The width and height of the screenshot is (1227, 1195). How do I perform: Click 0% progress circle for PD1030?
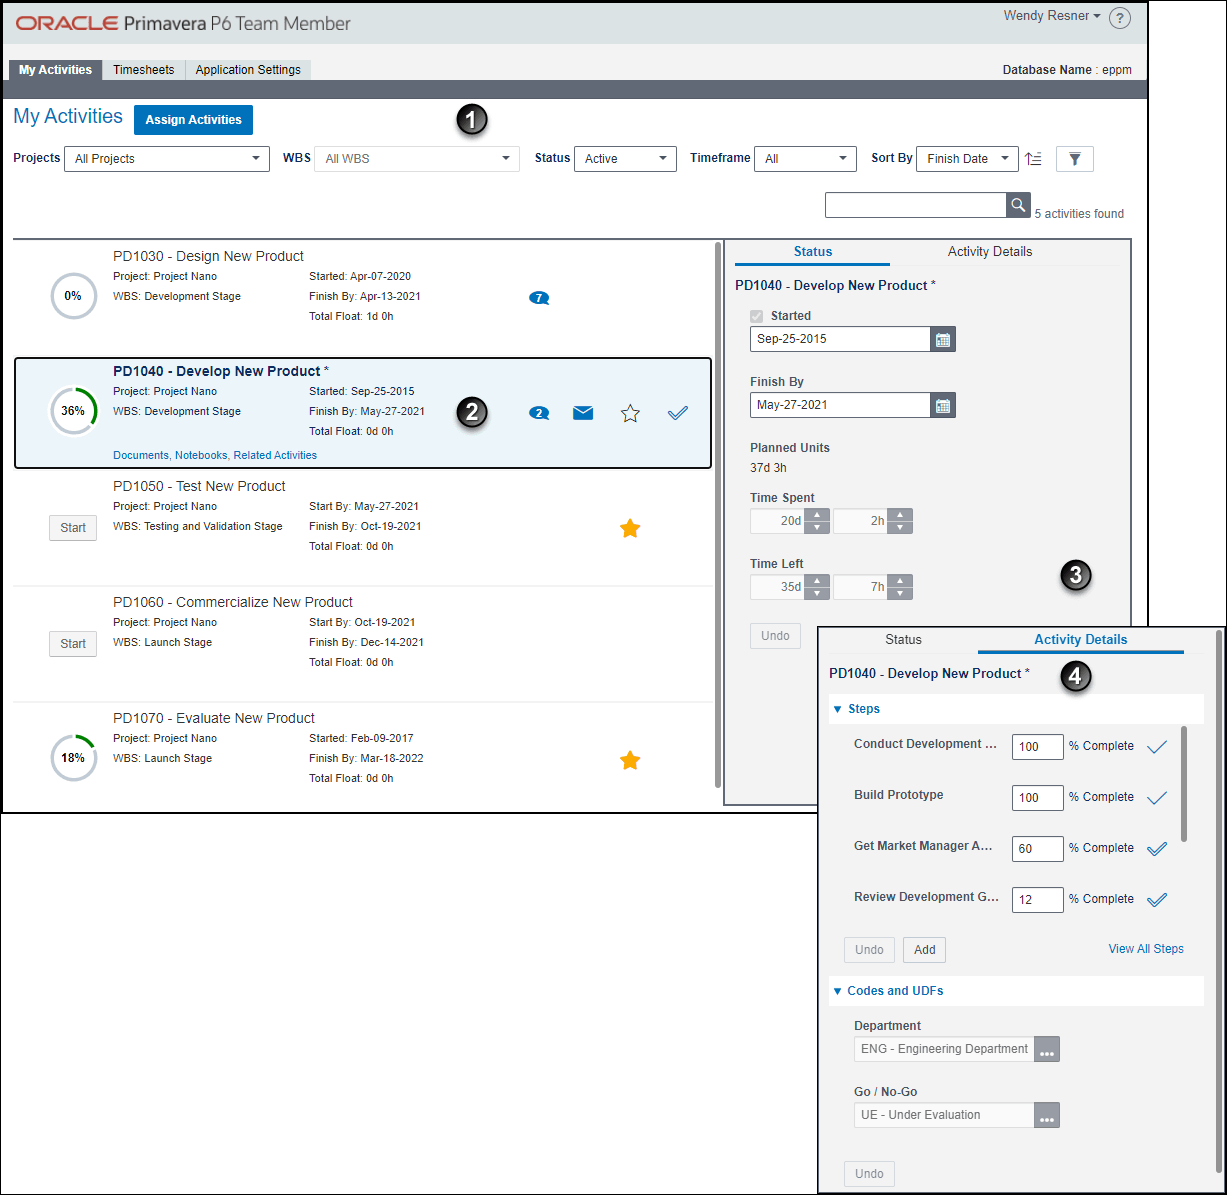(x=73, y=296)
